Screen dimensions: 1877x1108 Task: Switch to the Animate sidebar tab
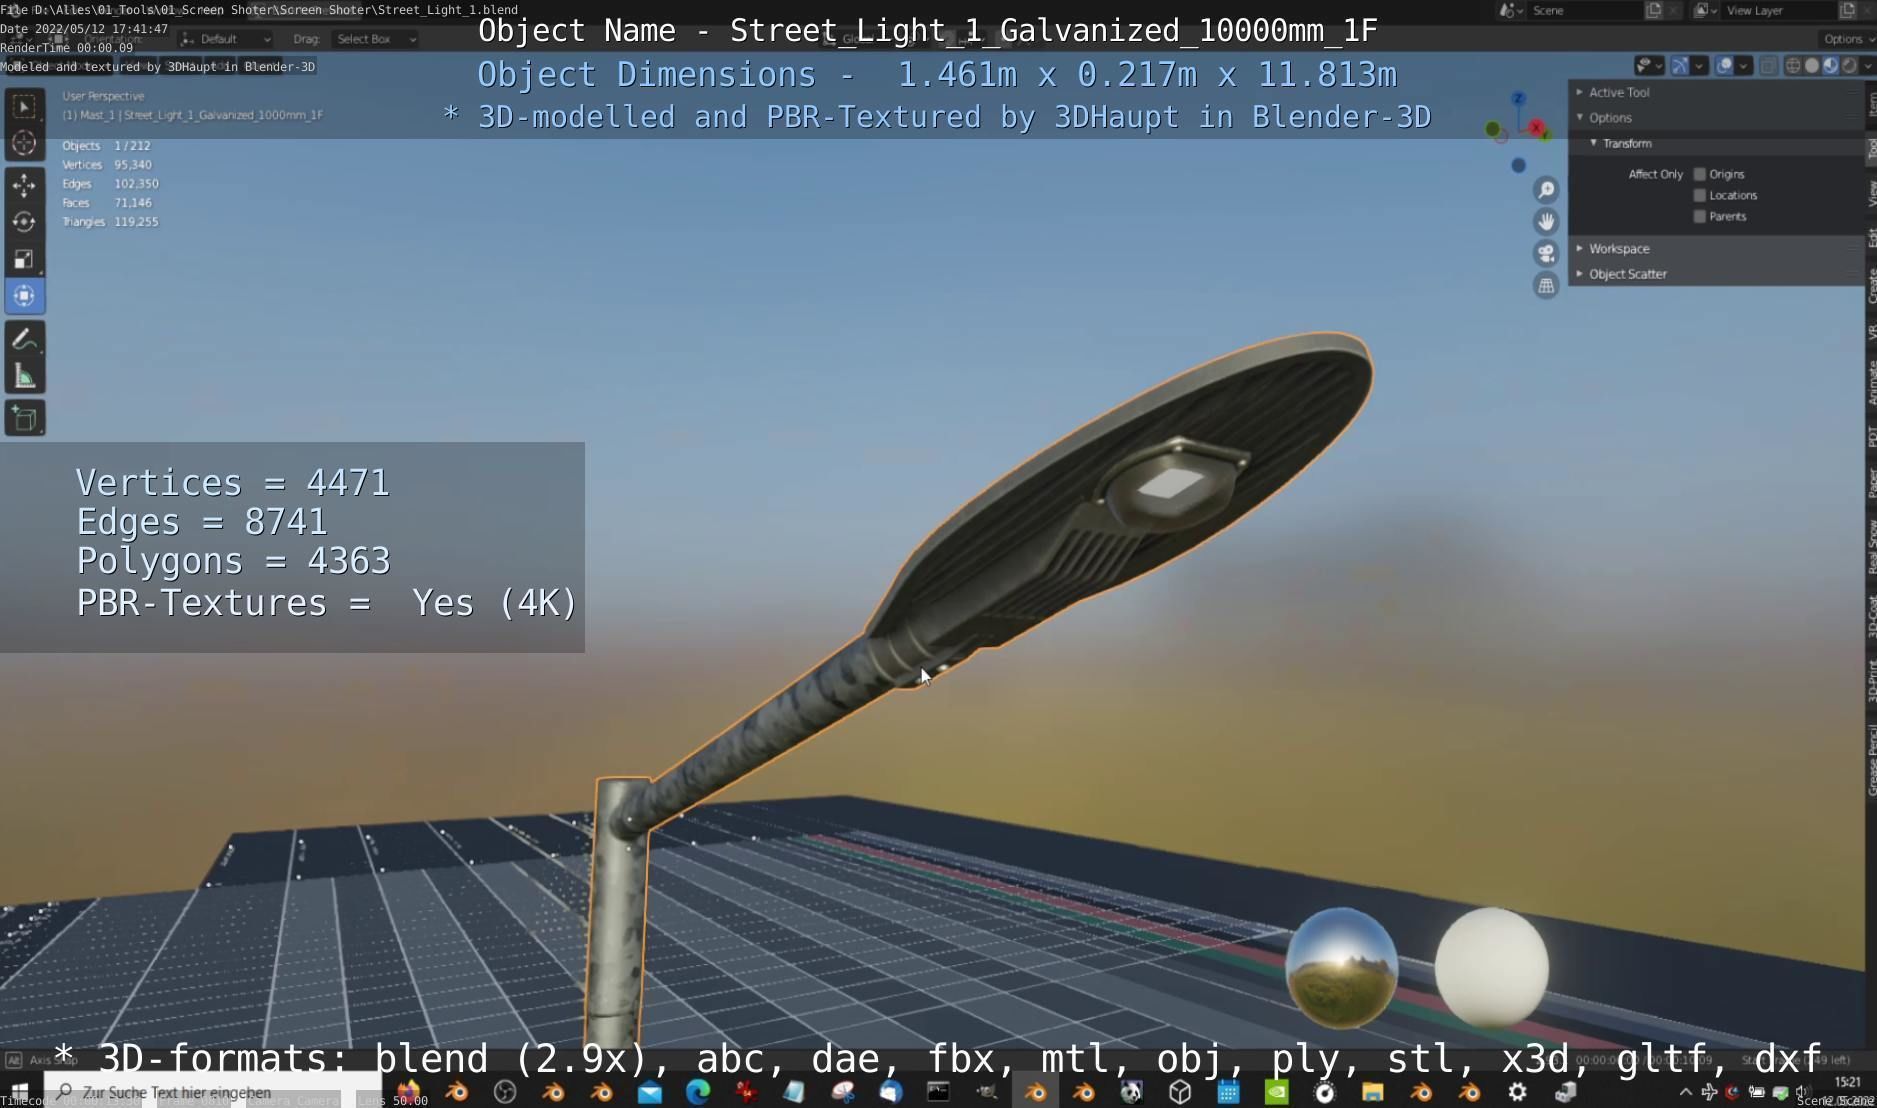click(x=1871, y=383)
